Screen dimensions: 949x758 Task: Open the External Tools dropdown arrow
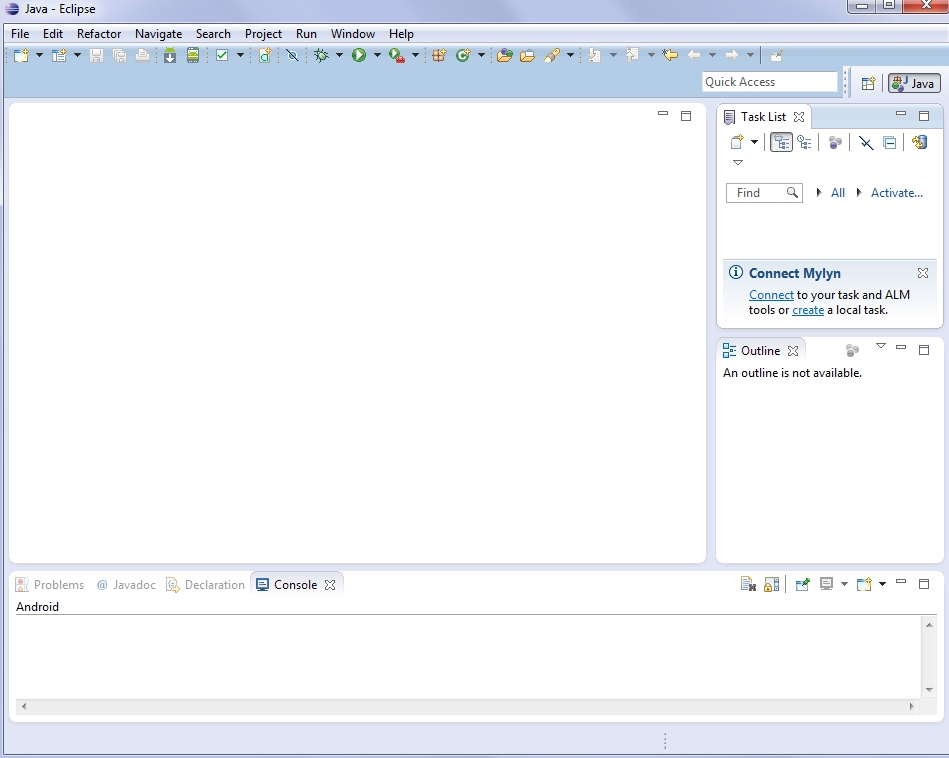(415, 55)
